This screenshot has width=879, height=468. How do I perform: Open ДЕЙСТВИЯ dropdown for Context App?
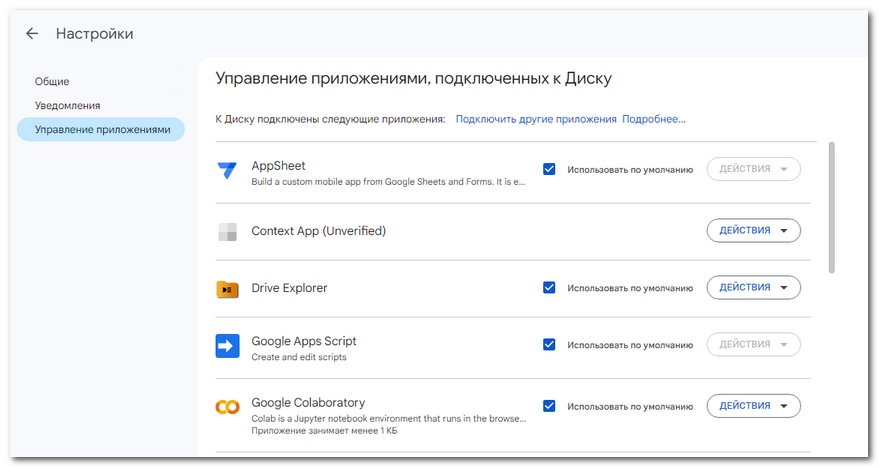pyautogui.click(x=753, y=230)
